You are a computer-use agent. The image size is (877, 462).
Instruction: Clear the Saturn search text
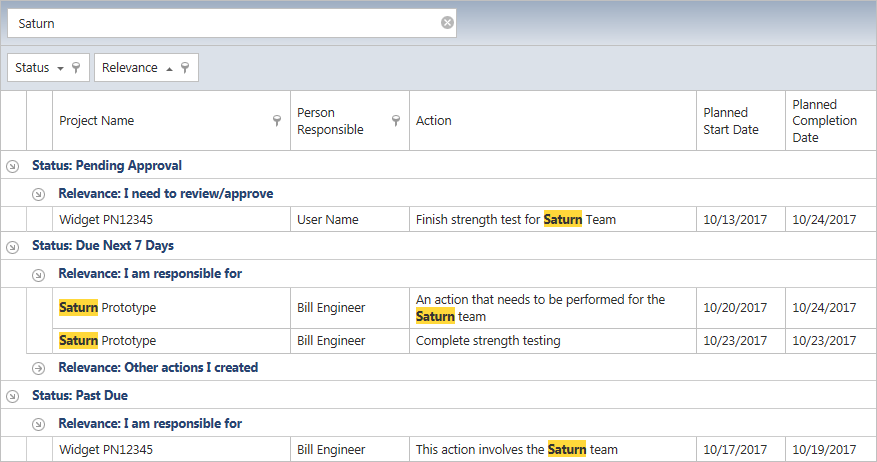pyautogui.click(x=447, y=23)
